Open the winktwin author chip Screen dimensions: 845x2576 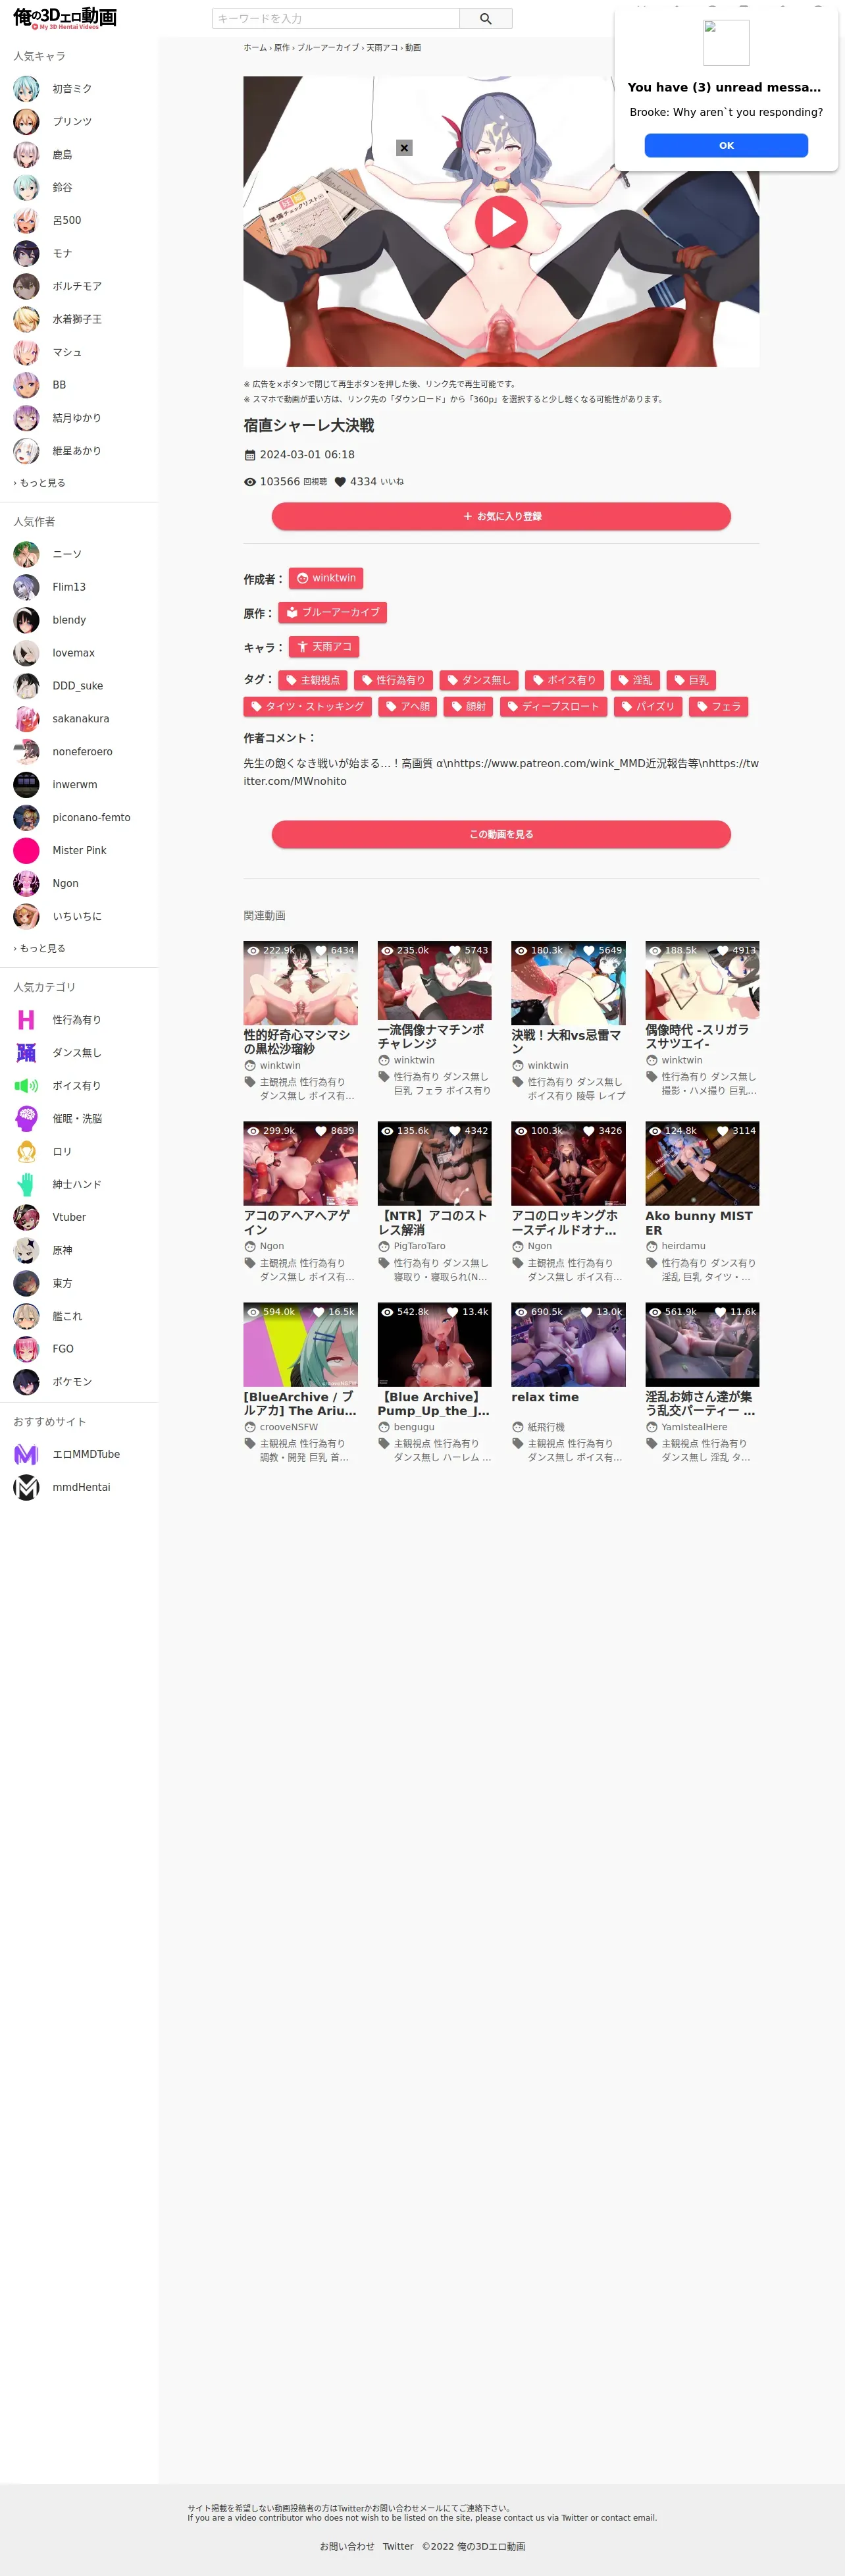point(326,579)
